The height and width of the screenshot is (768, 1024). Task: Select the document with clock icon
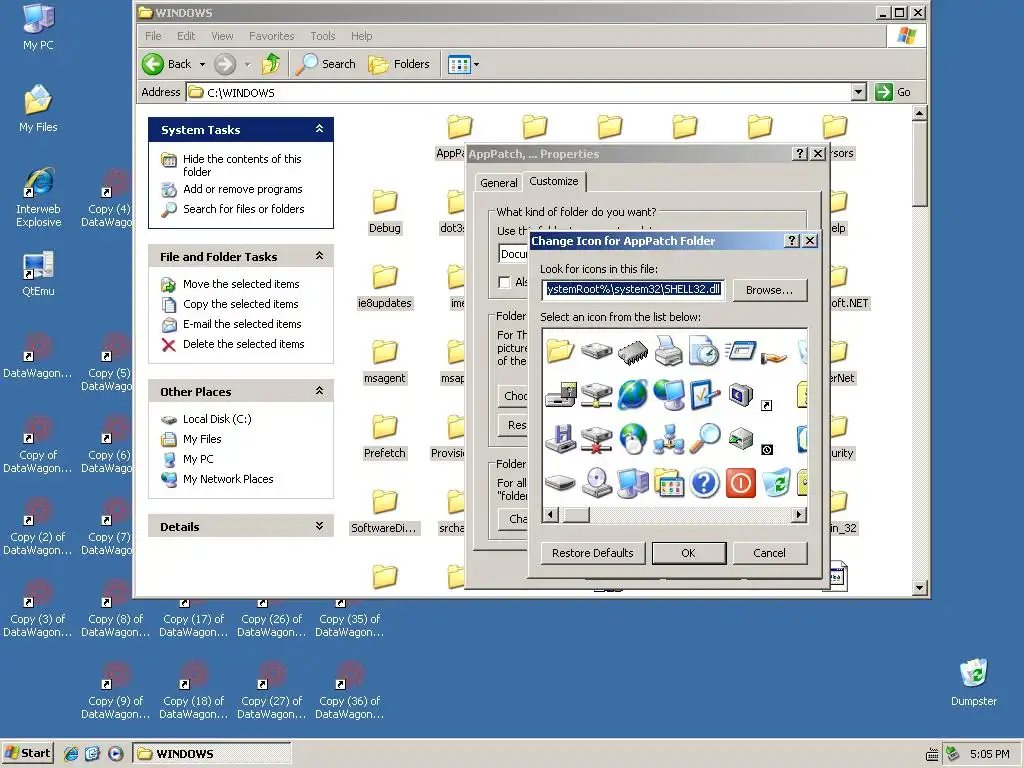(704, 351)
